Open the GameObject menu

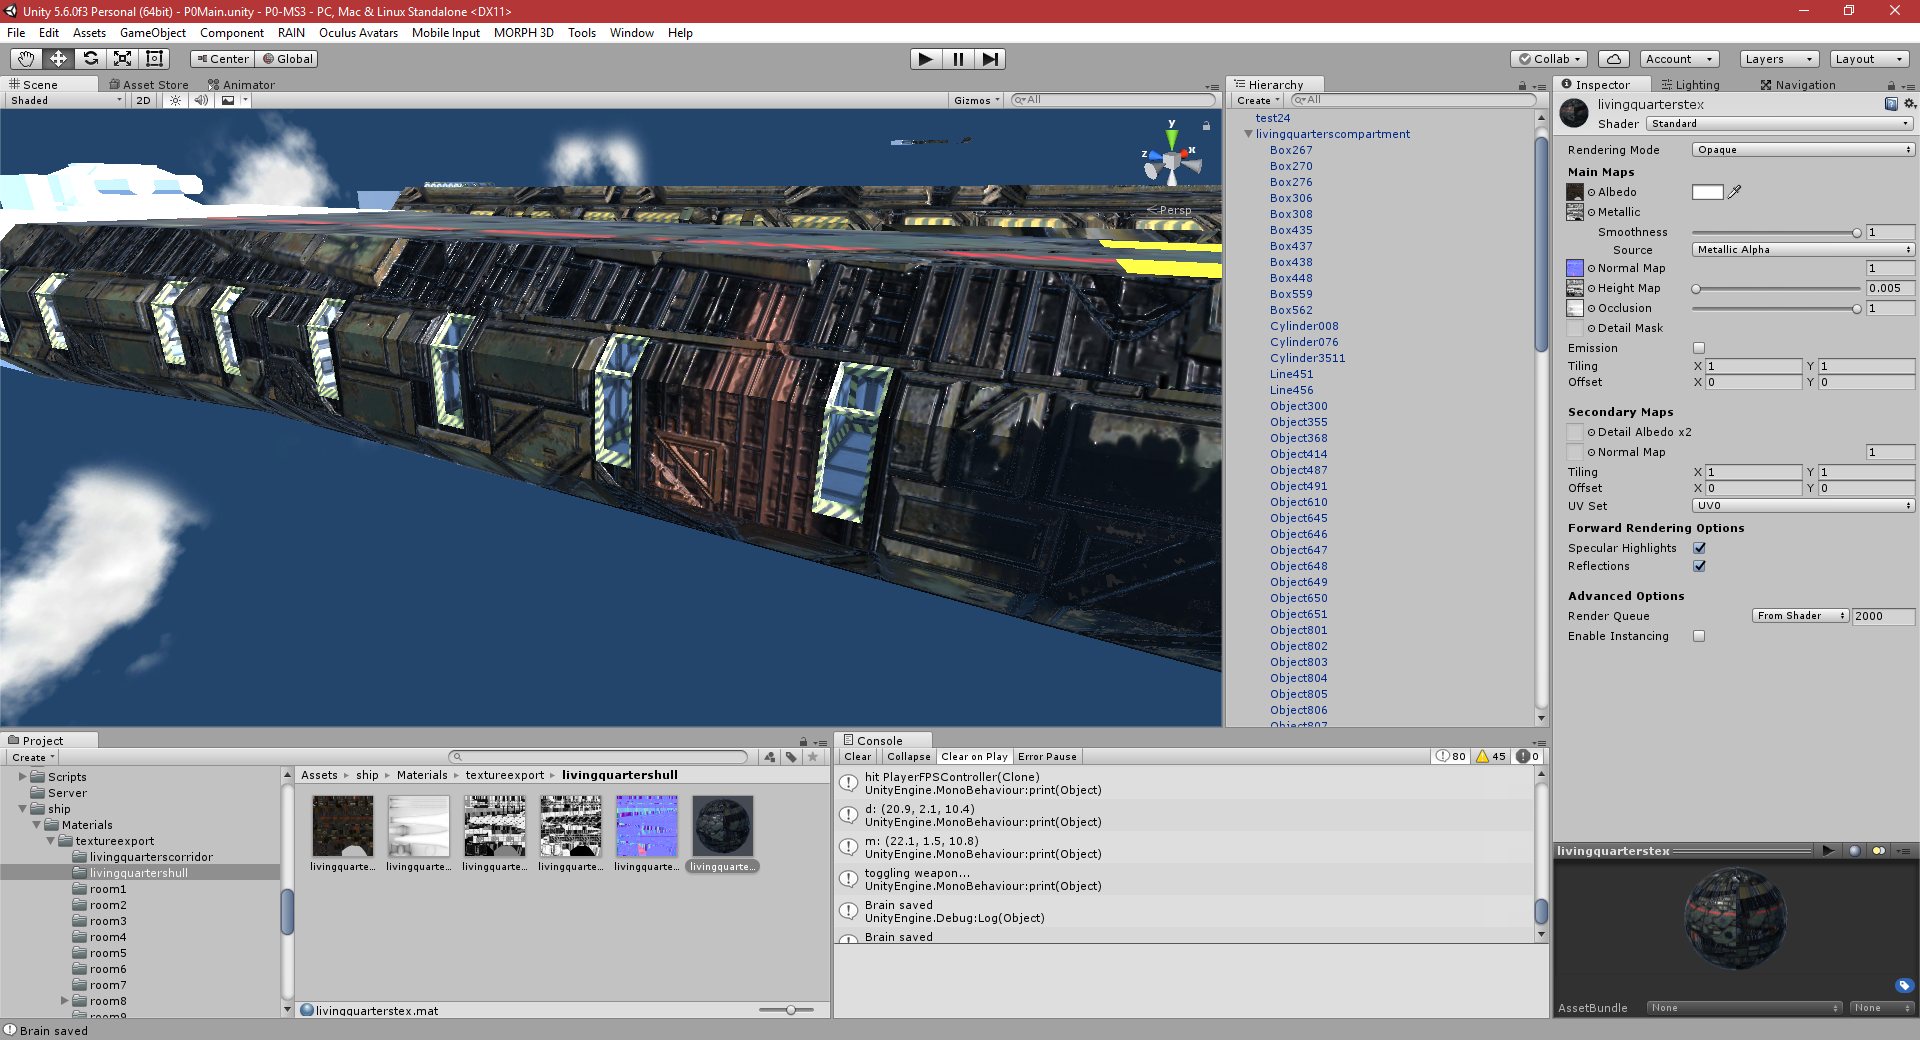(152, 33)
